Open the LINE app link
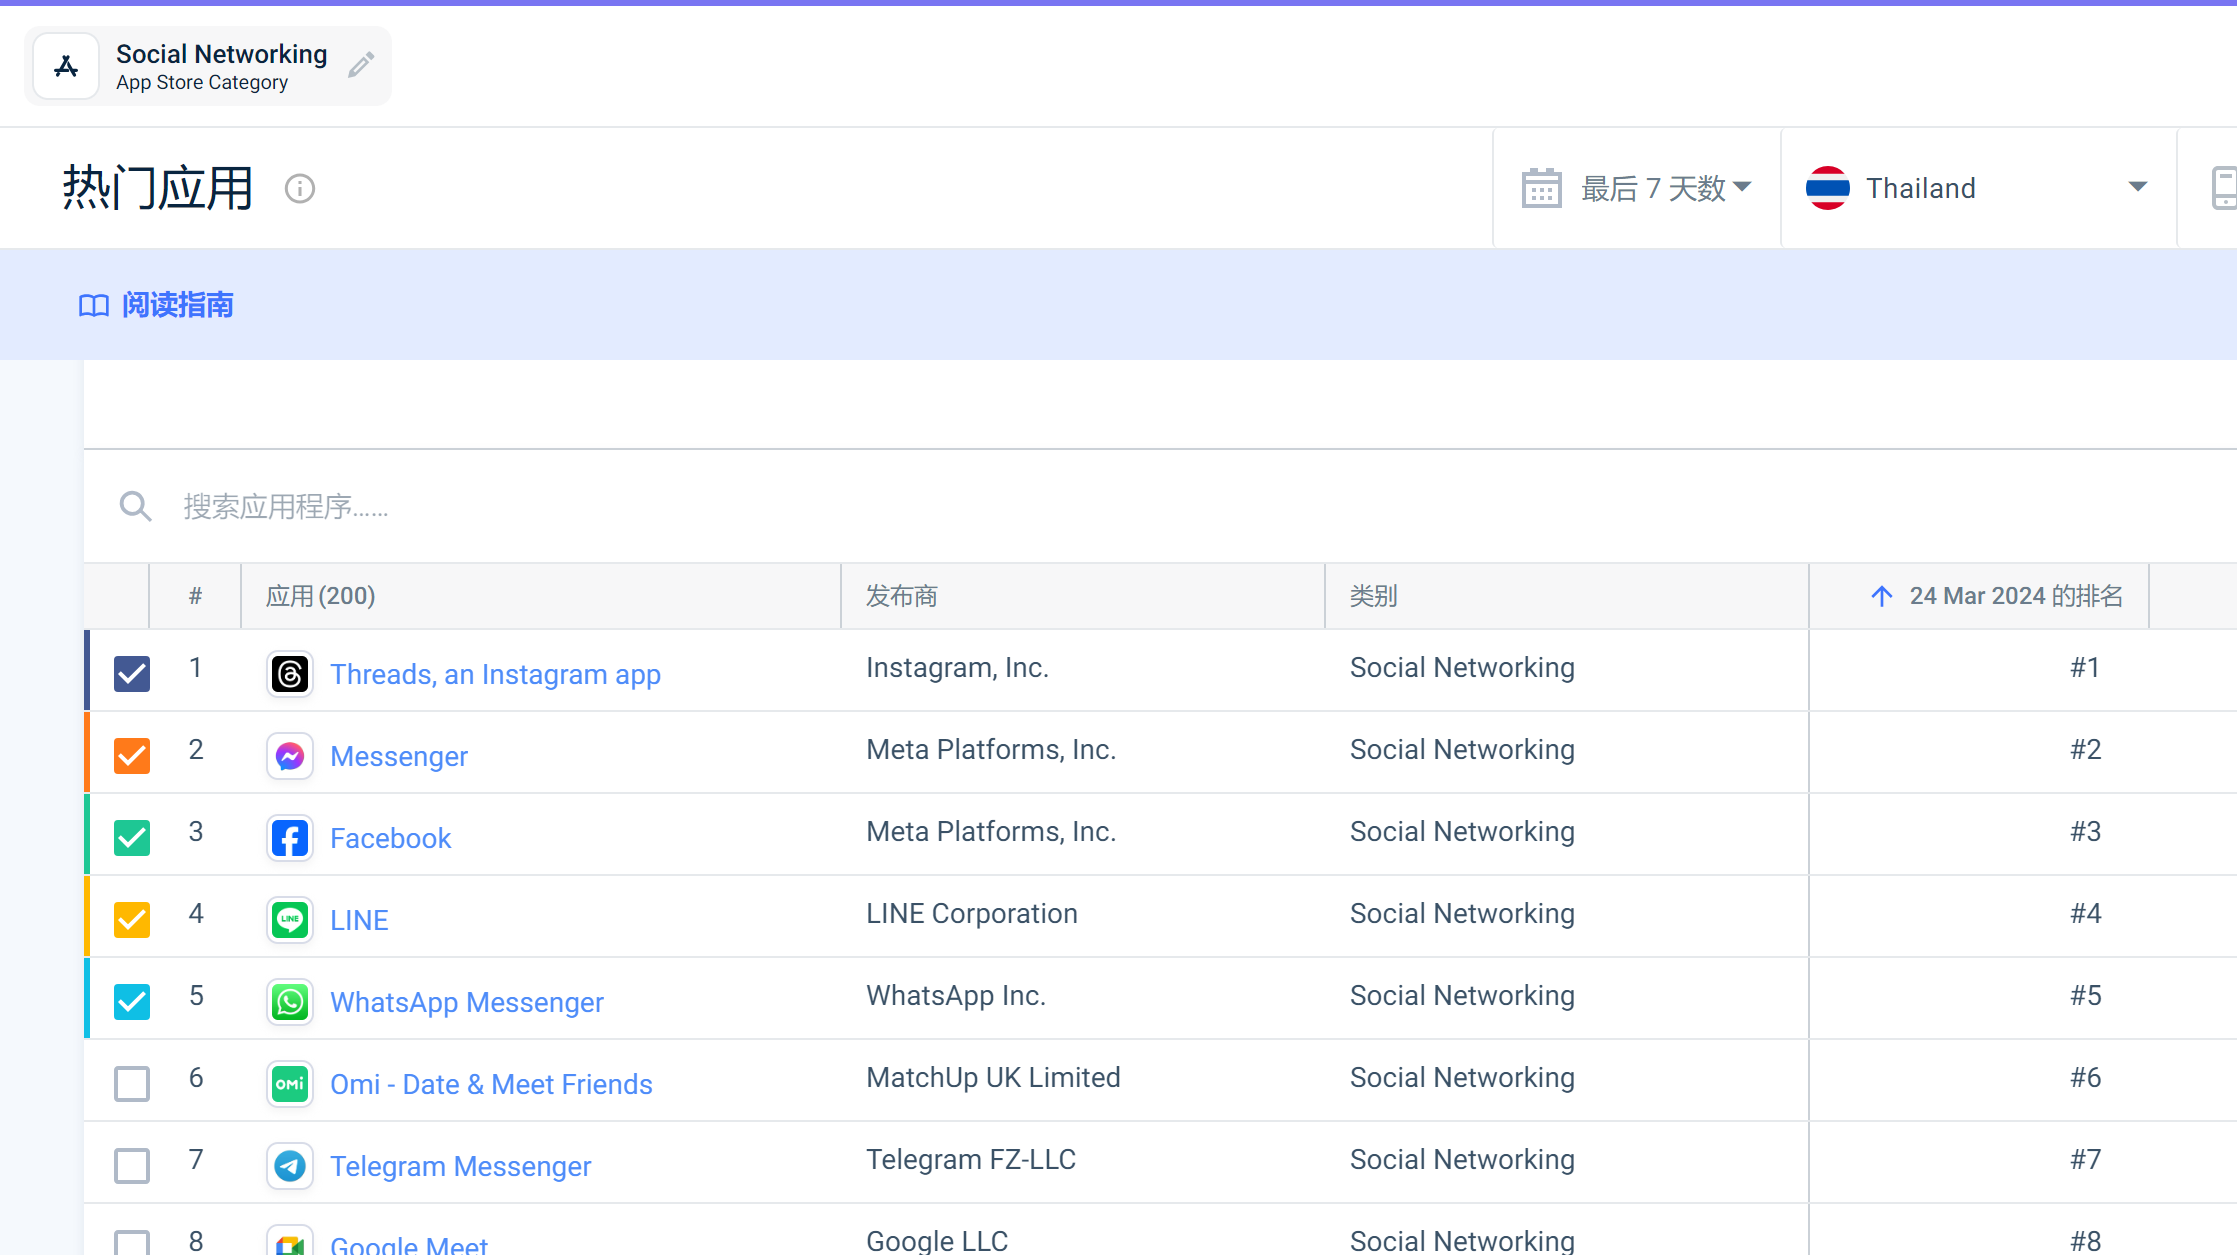 click(359, 920)
